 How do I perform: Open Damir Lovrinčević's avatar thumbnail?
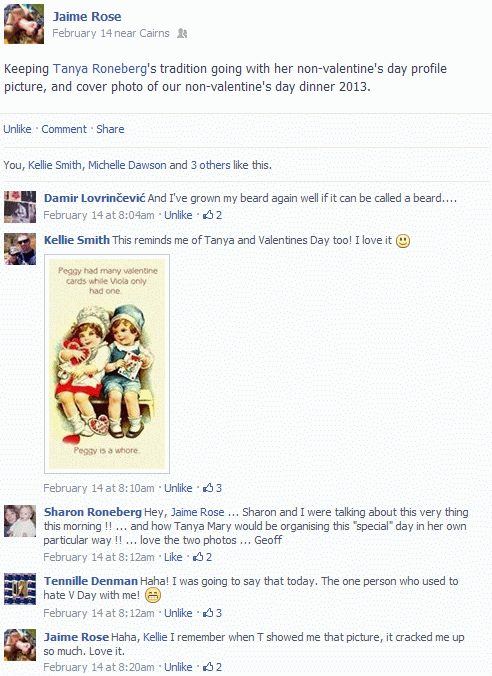(20, 207)
